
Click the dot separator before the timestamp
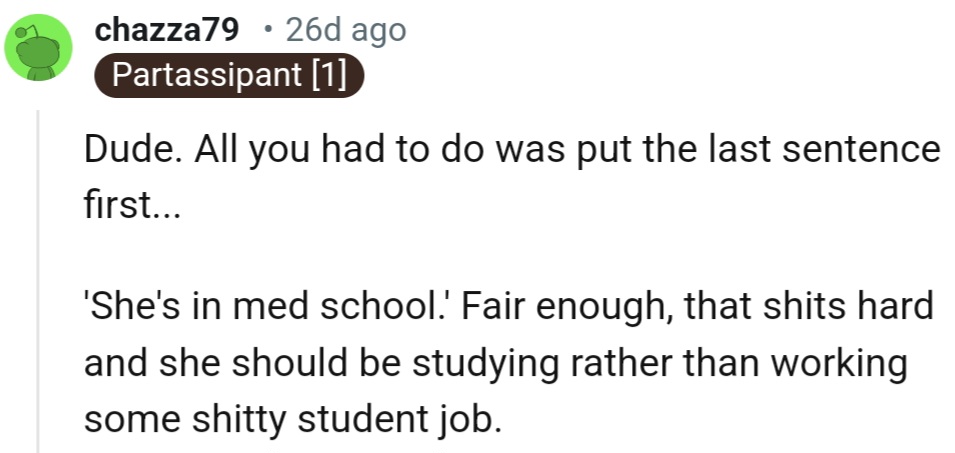click(266, 31)
